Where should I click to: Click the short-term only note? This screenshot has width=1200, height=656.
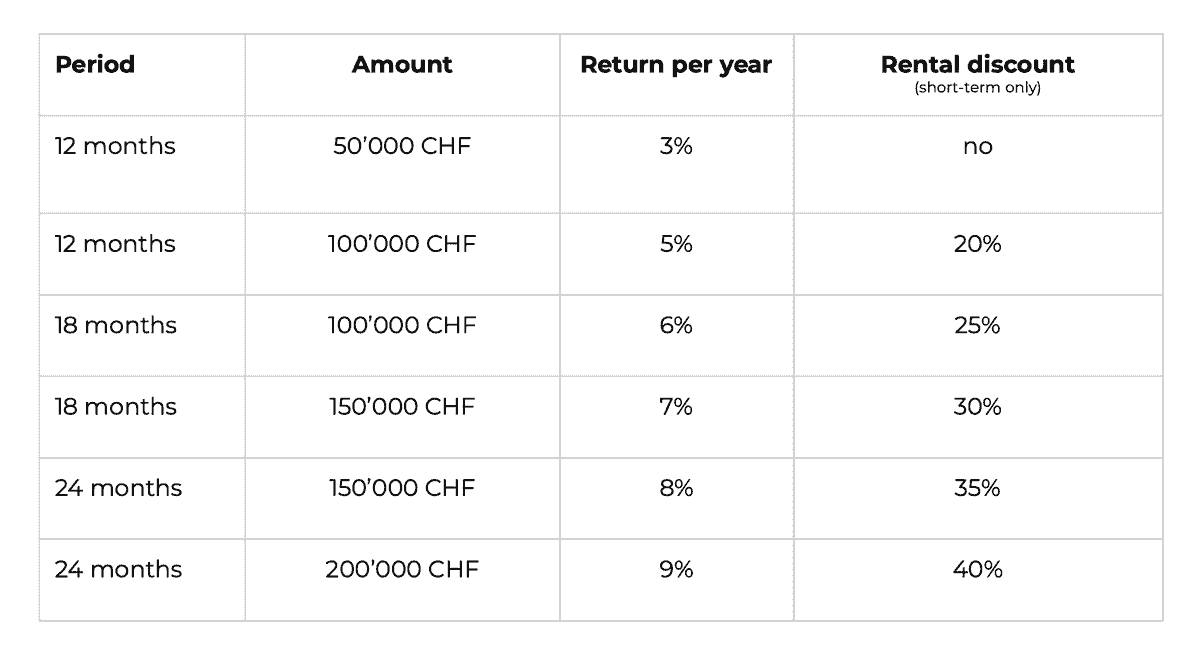pos(978,88)
